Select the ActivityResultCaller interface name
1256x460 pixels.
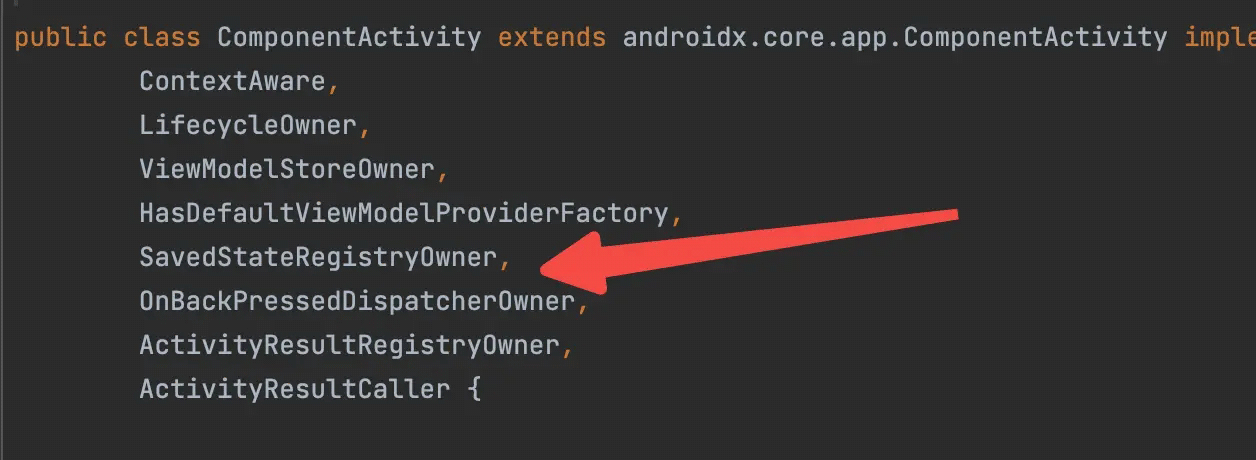tap(295, 389)
